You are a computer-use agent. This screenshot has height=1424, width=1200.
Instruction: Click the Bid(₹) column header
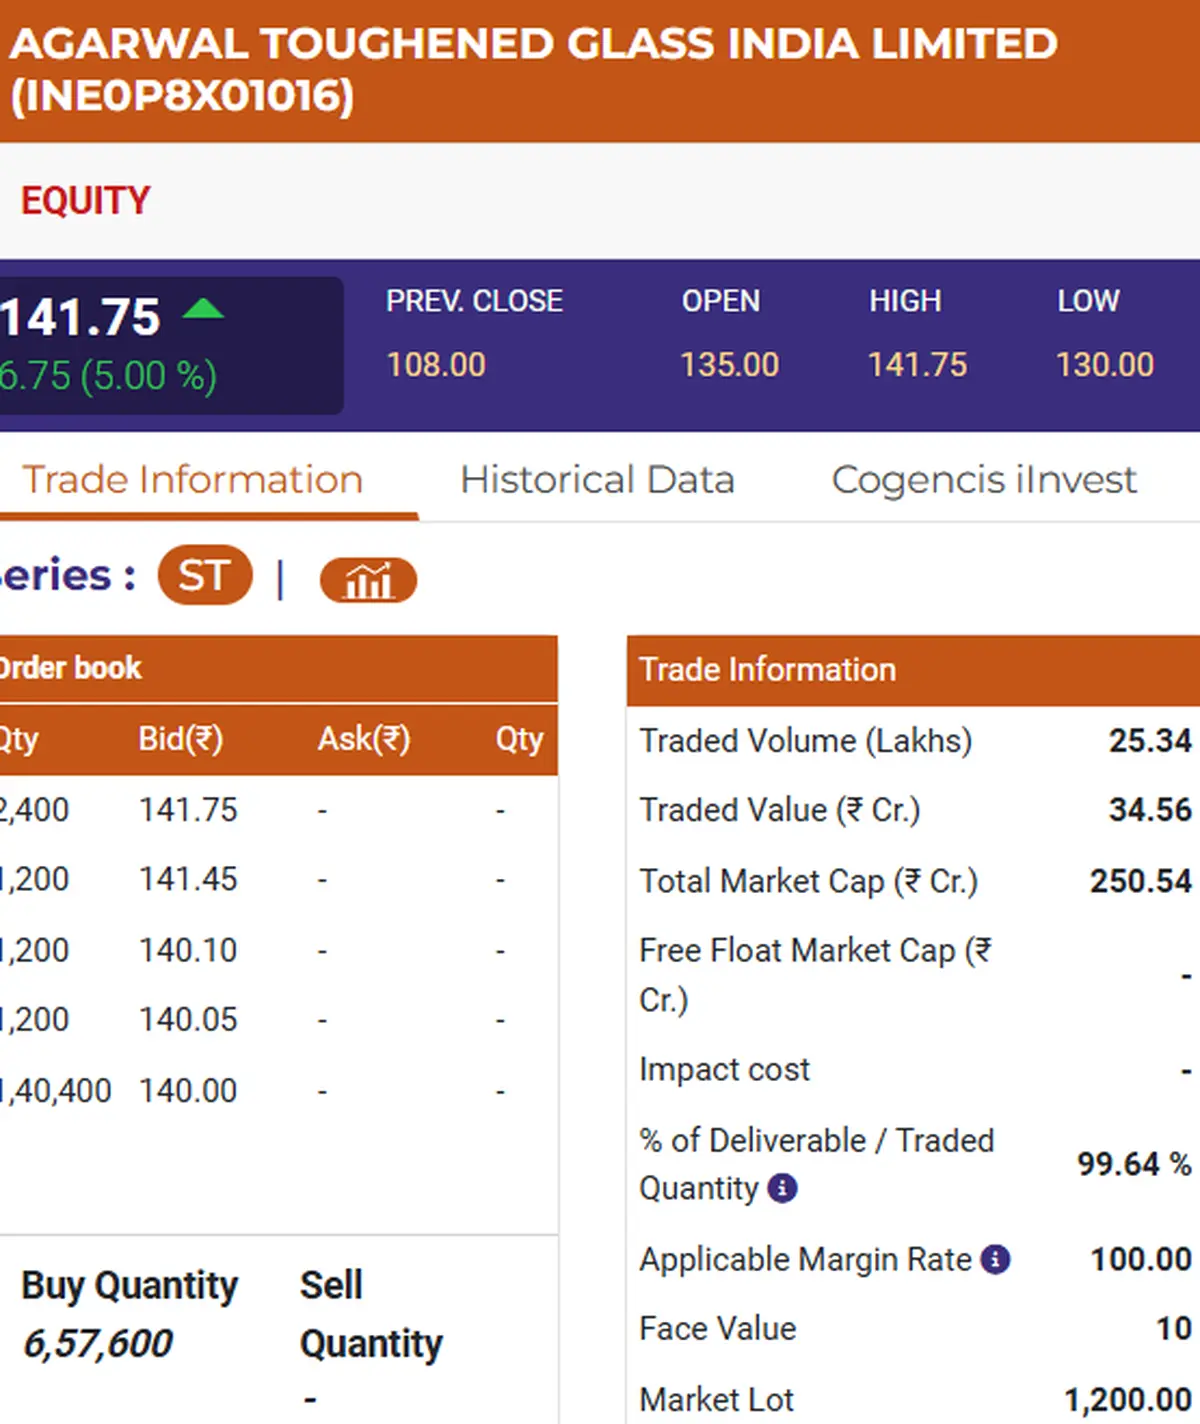tap(181, 740)
